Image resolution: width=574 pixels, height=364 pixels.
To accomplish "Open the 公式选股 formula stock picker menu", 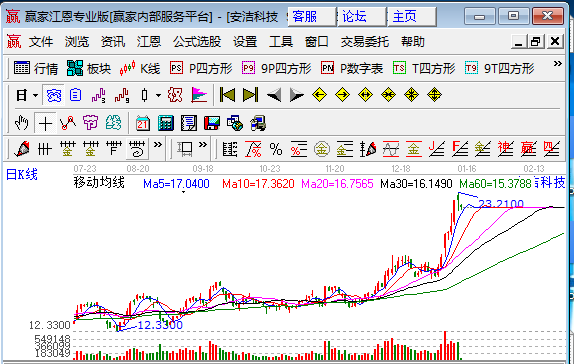I will pyautogui.click(x=197, y=42).
